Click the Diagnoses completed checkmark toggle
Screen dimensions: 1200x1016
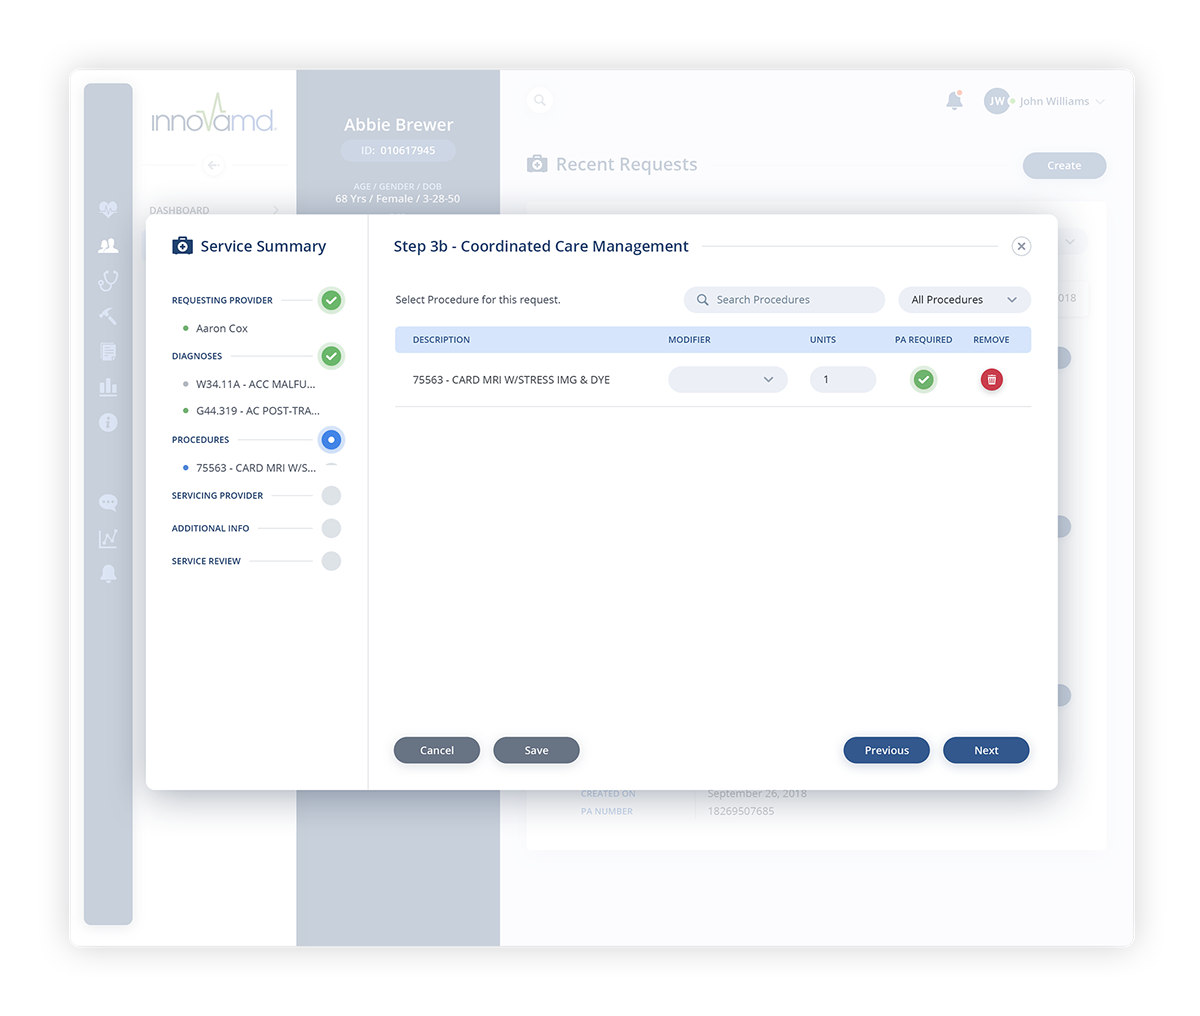(x=331, y=356)
